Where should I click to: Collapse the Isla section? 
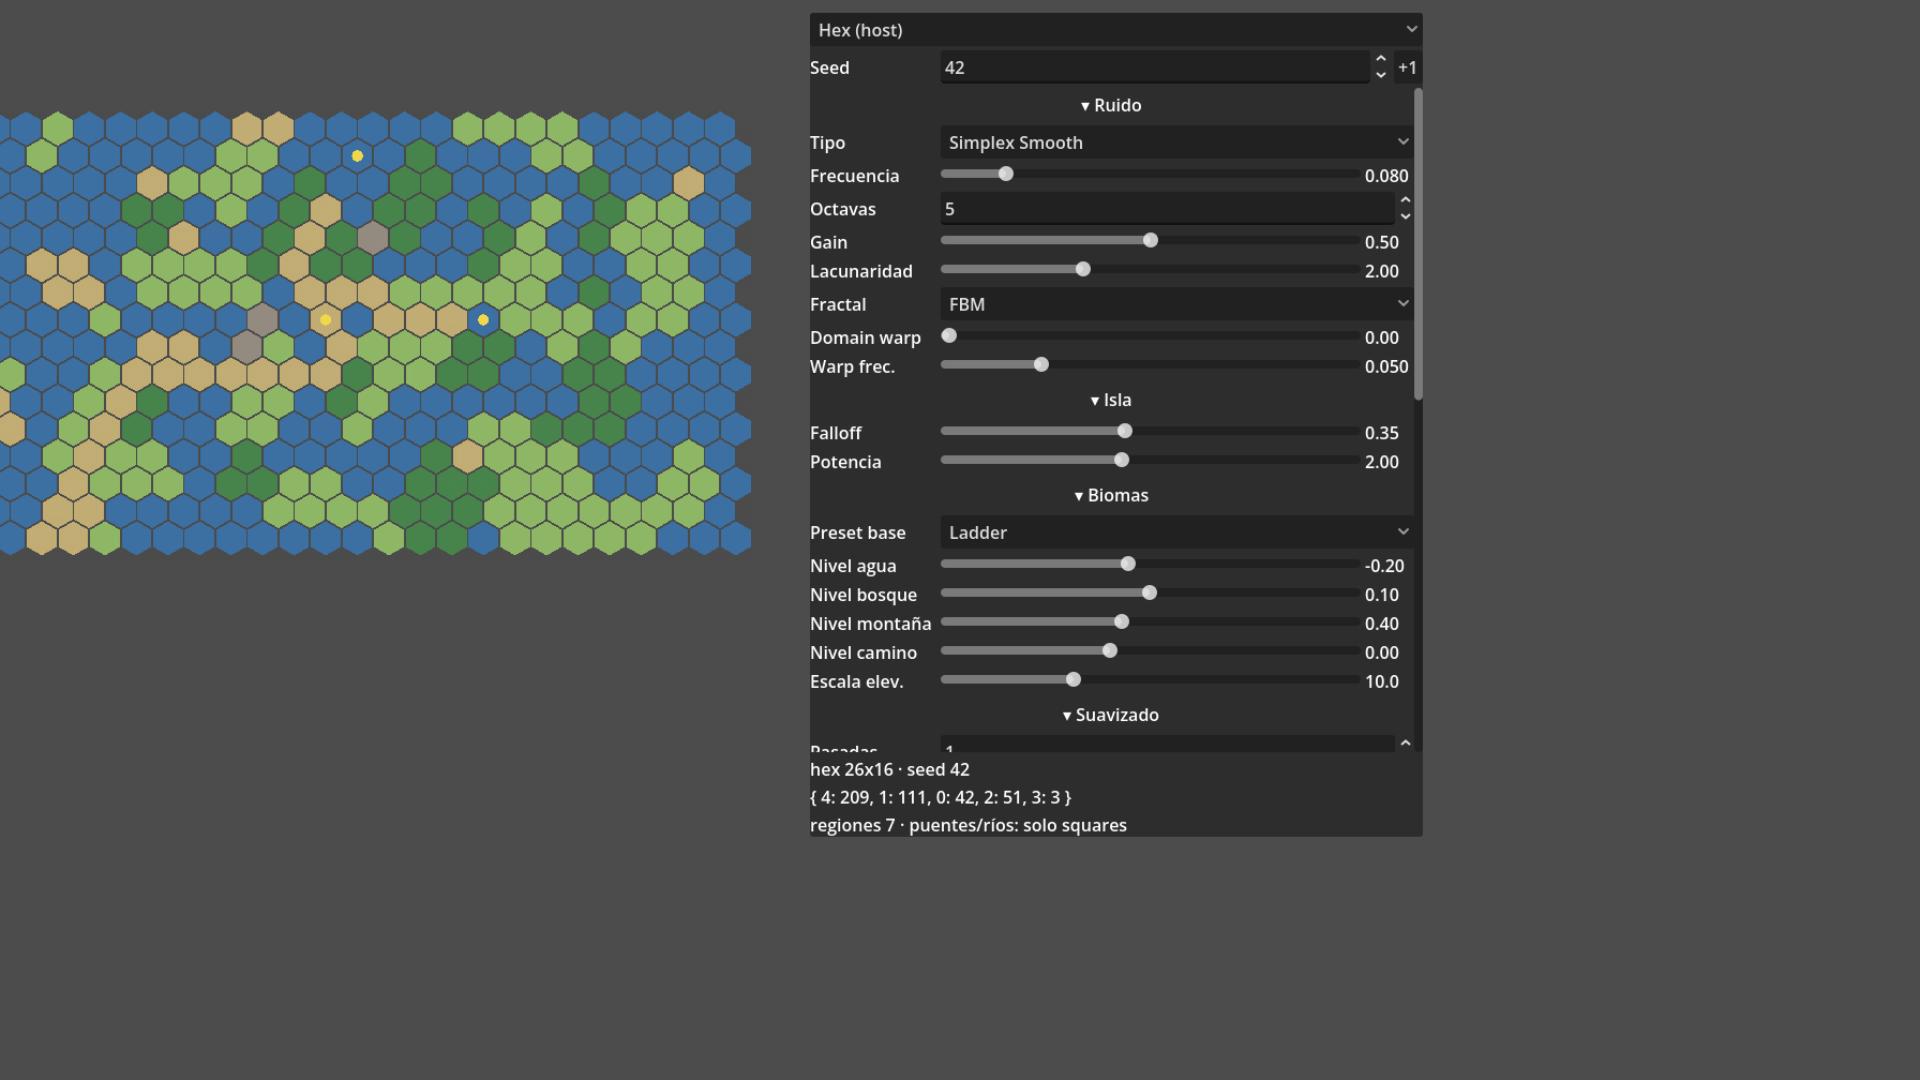(1111, 400)
